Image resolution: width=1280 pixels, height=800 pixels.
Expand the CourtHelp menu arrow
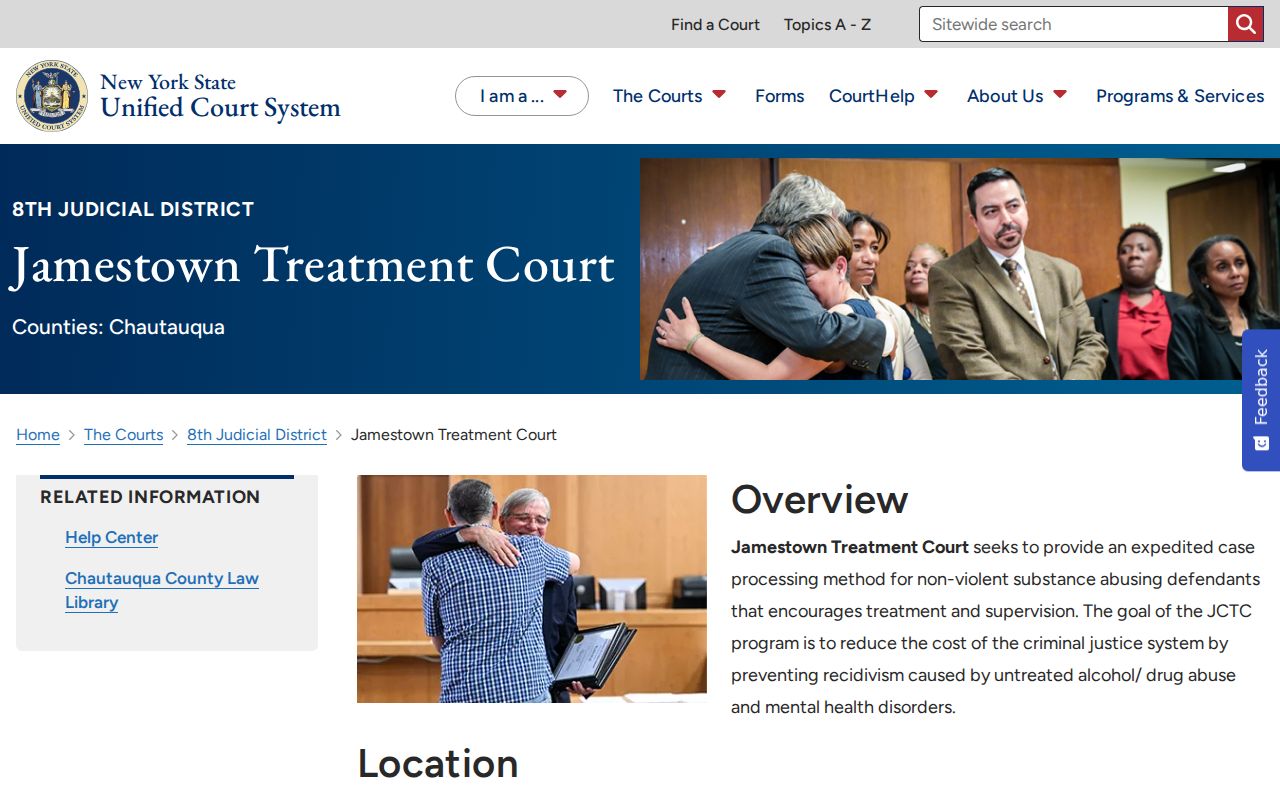931,95
